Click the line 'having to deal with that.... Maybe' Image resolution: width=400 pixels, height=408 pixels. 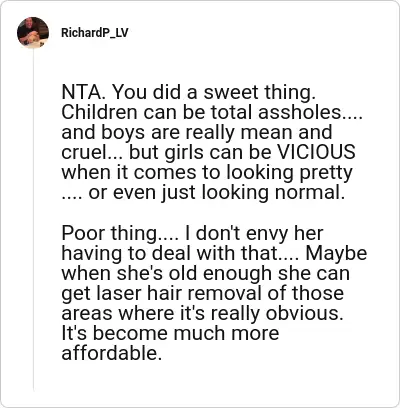point(214,253)
